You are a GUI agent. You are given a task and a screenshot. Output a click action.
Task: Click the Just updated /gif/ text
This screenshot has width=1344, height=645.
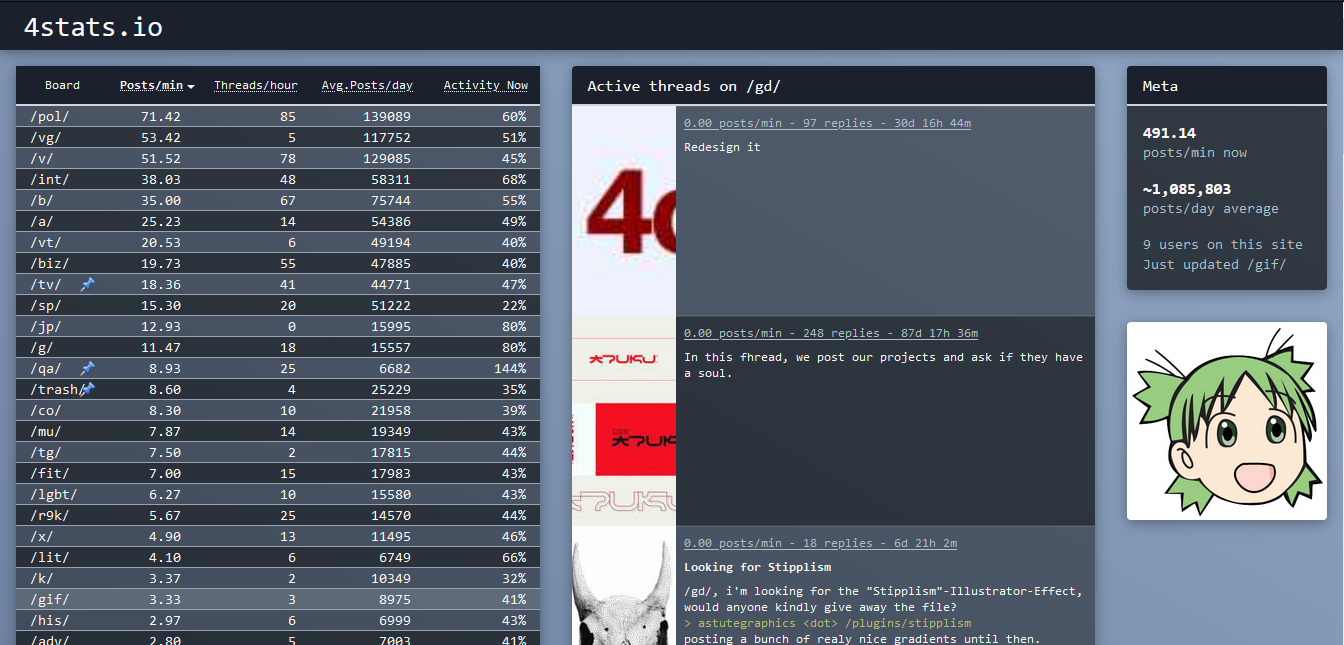(1214, 265)
